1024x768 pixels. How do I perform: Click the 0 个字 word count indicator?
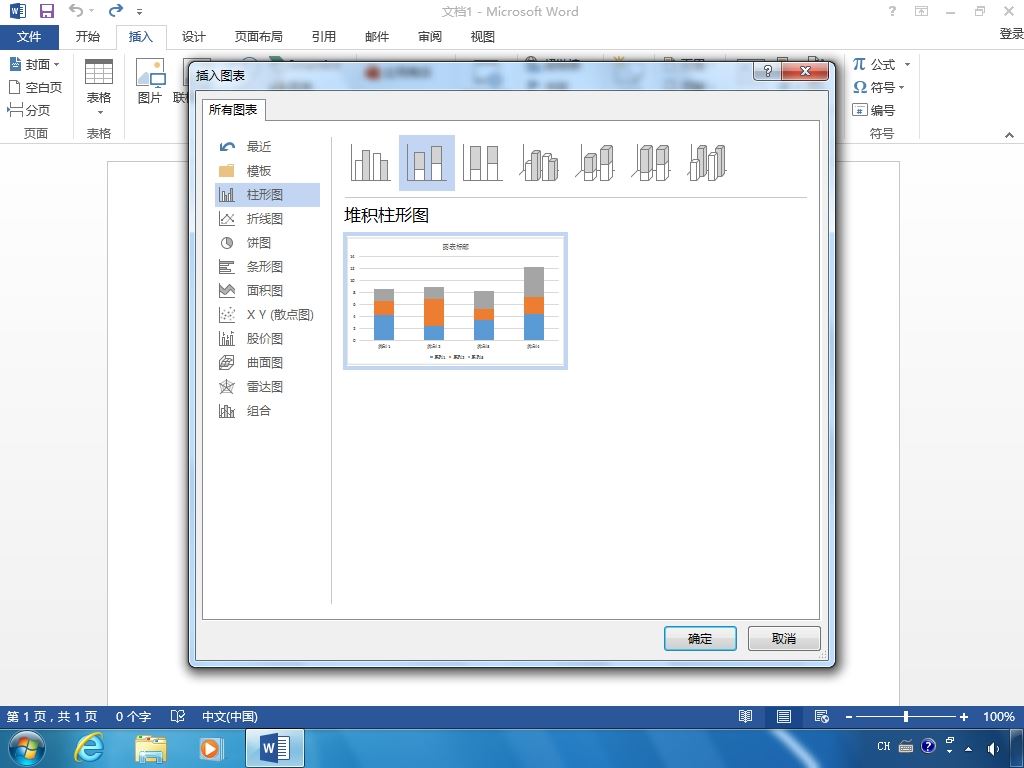tap(133, 716)
